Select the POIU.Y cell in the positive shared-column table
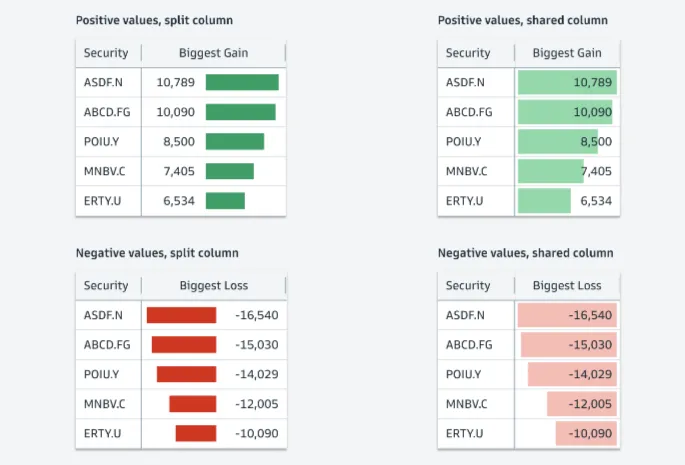This screenshot has width=685, height=465. tap(463, 142)
